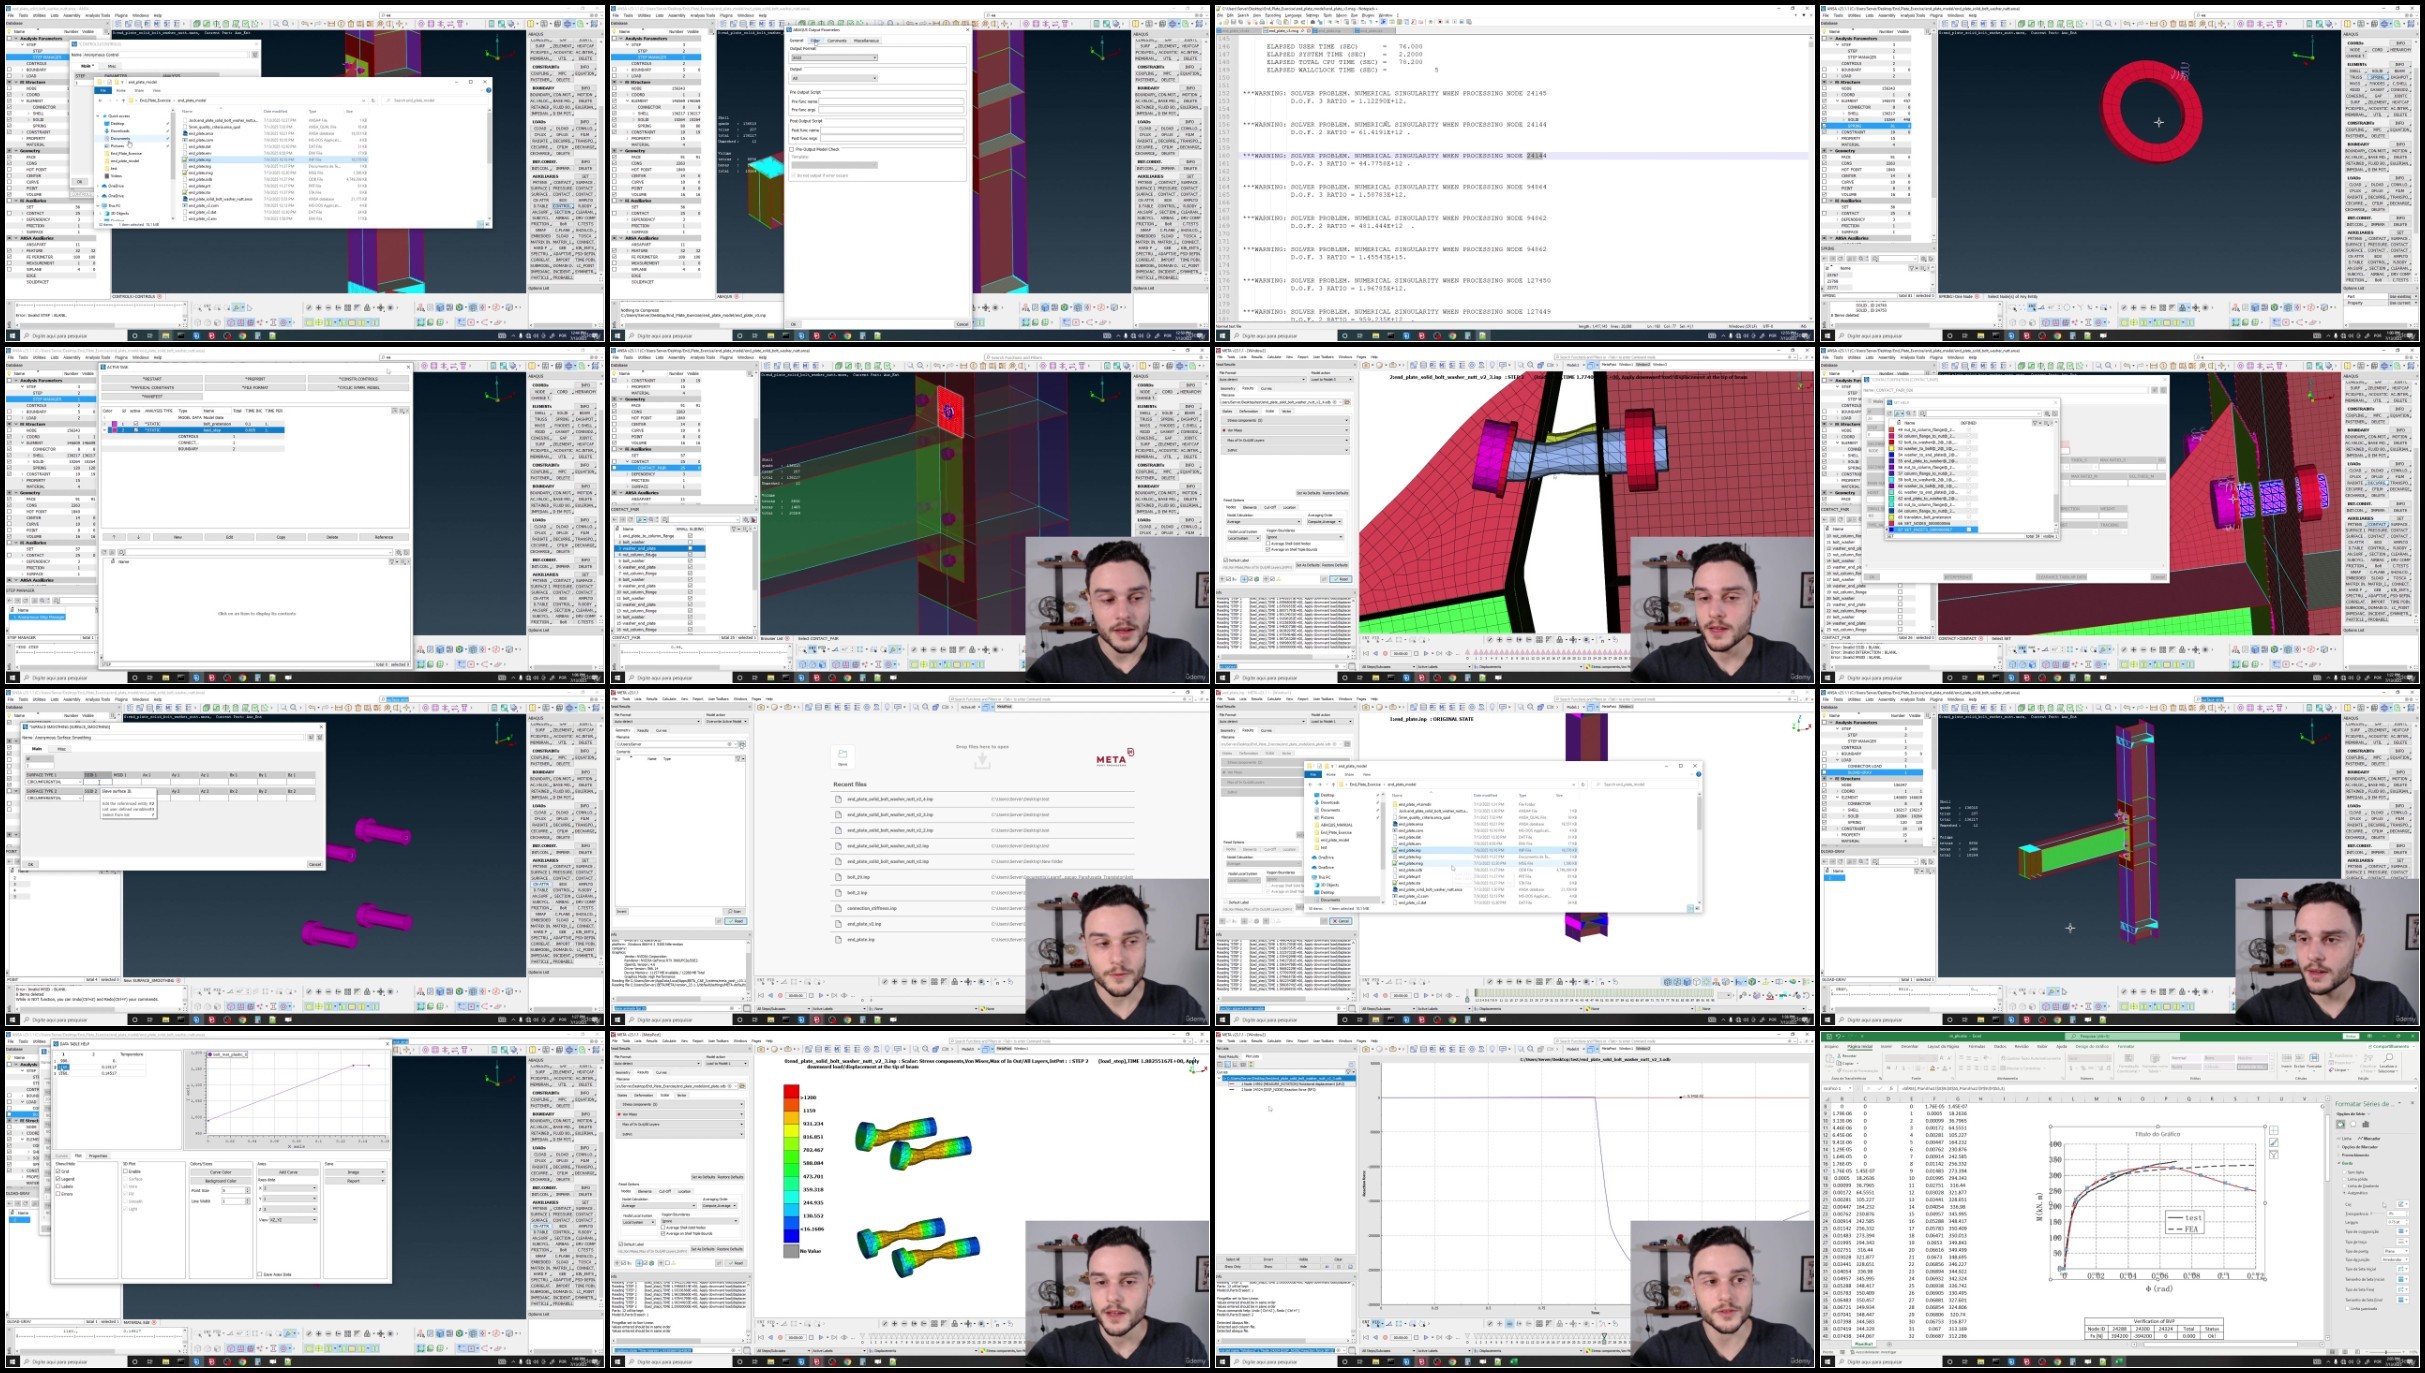The image size is (2425, 1373).
Task: Toggle MEASUREMENT checkbox in first ANSA database tree
Action: tap(9, 263)
